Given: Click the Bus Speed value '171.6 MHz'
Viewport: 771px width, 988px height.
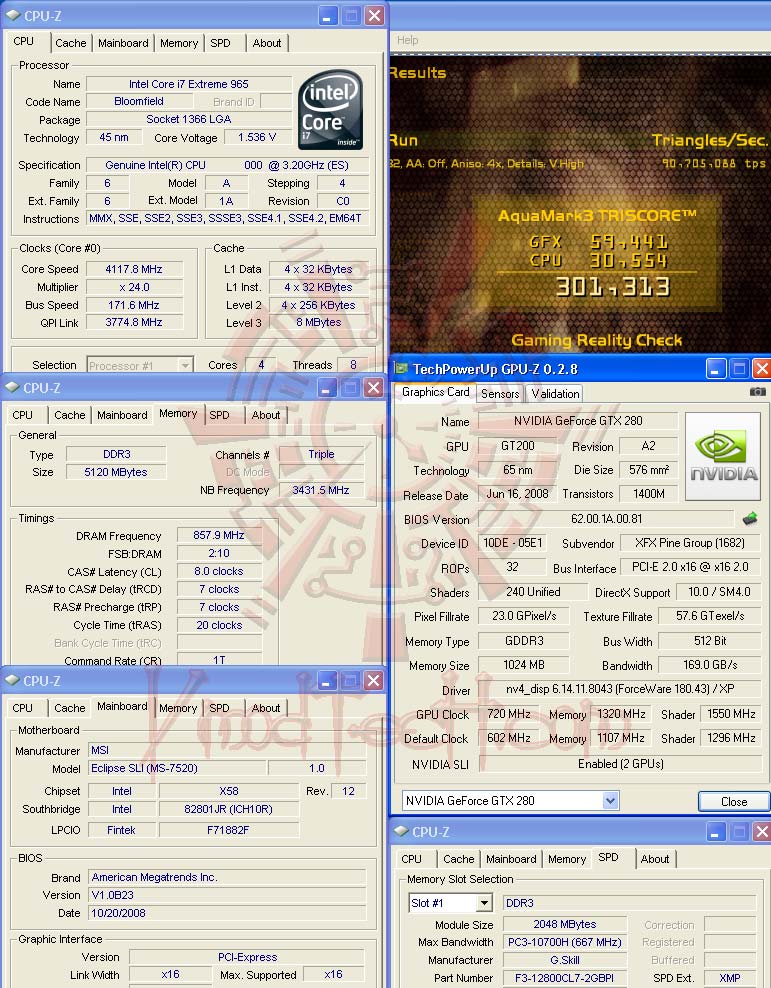Looking at the screenshot, I should pos(134,305).
